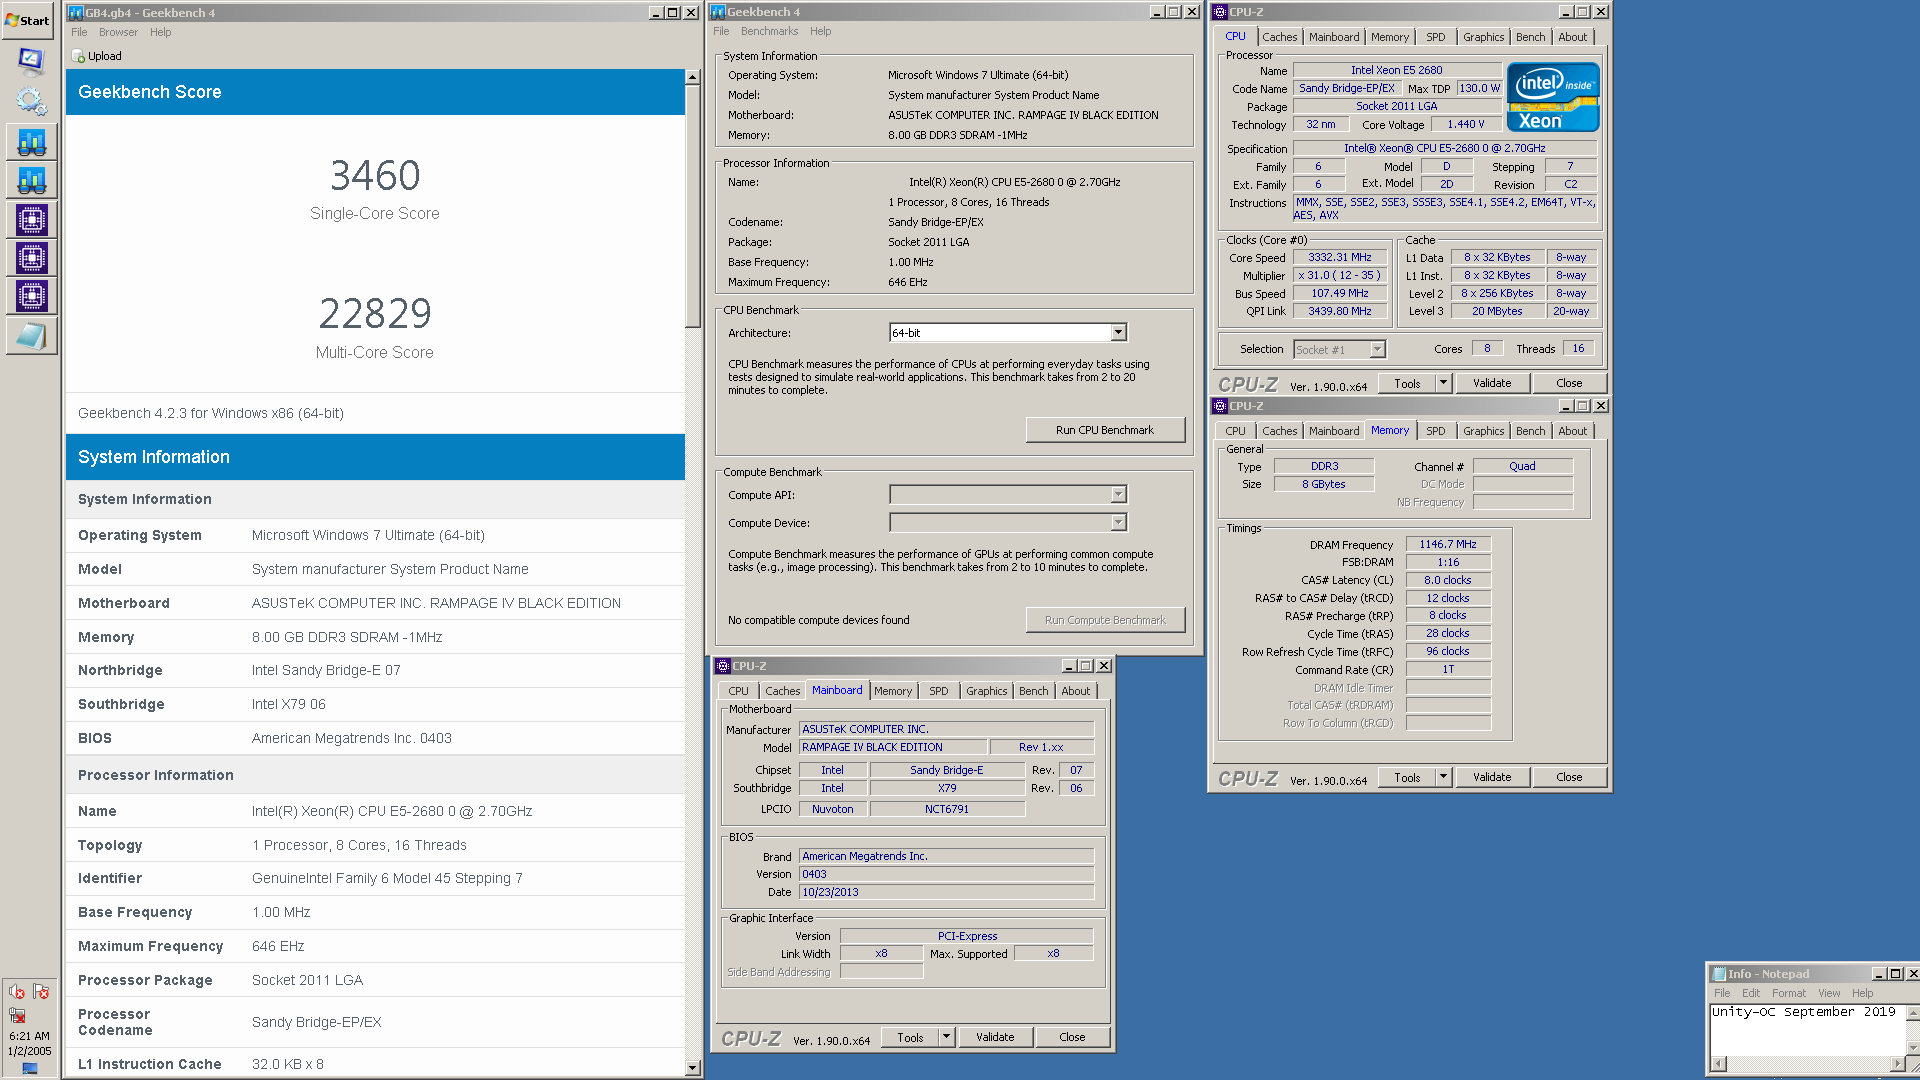This screenshot has width=1920, height=1080.
Task: Click the multi-core score 22829
Action: [375, 314]
